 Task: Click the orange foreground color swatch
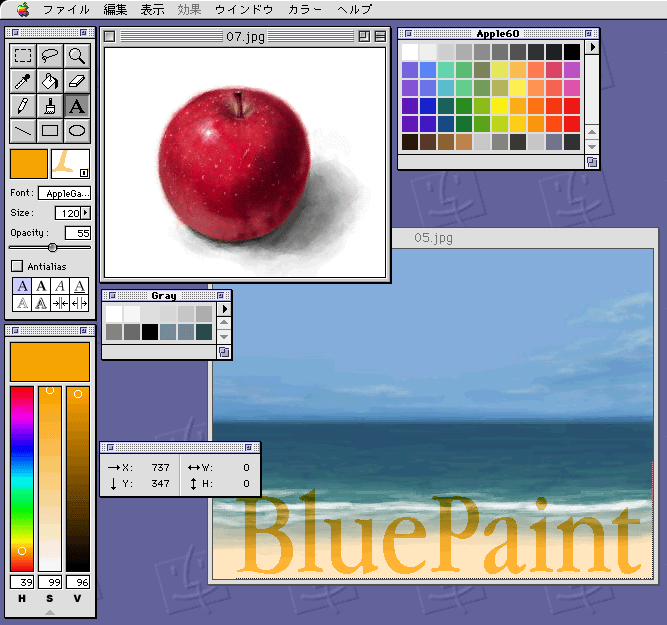pyautogui.click(x=29, y=164)
